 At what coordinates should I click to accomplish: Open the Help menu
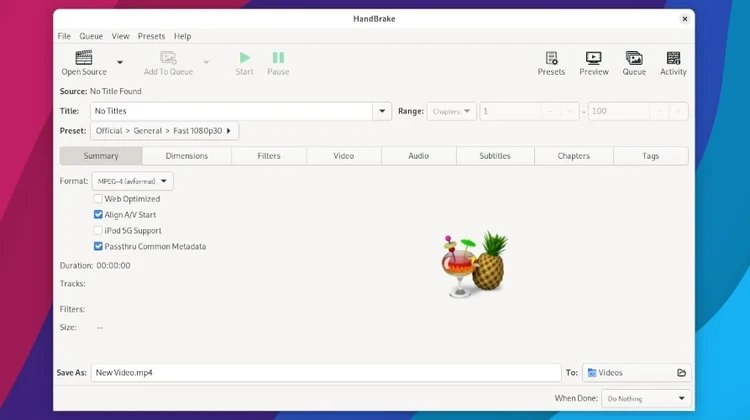point(182,36)
